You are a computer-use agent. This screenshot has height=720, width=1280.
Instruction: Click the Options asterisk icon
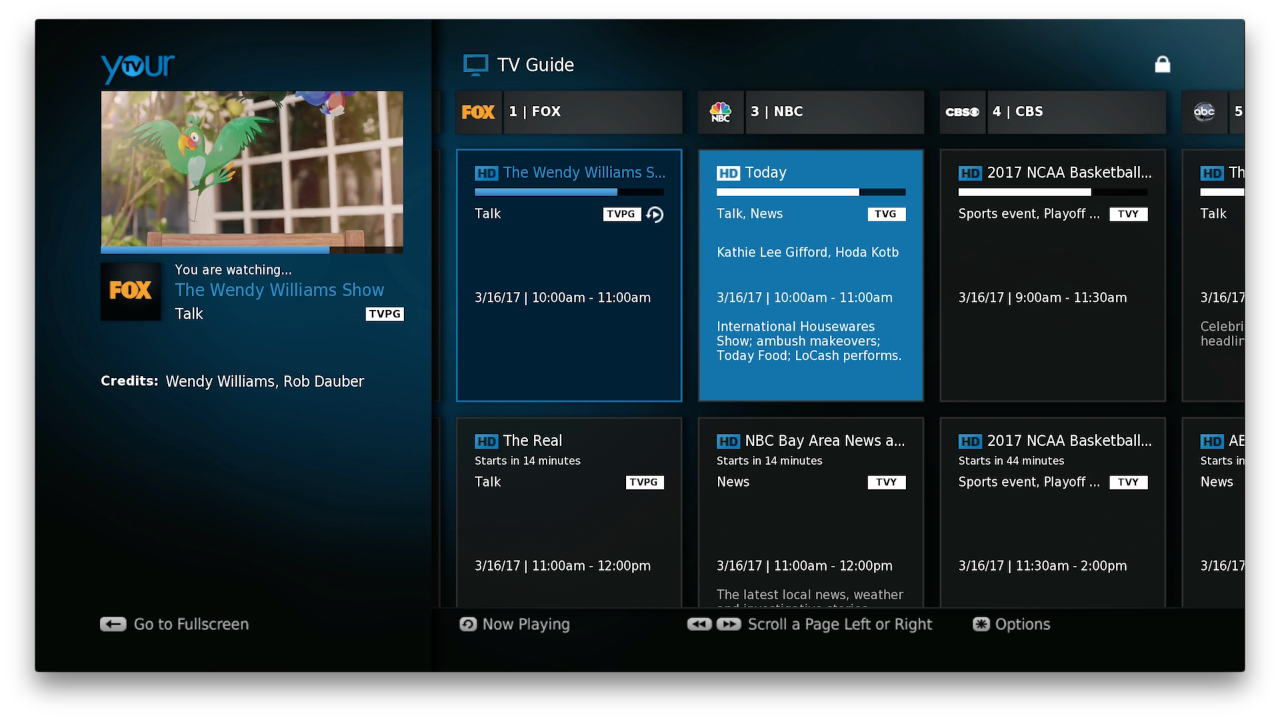tap(983, 623)
